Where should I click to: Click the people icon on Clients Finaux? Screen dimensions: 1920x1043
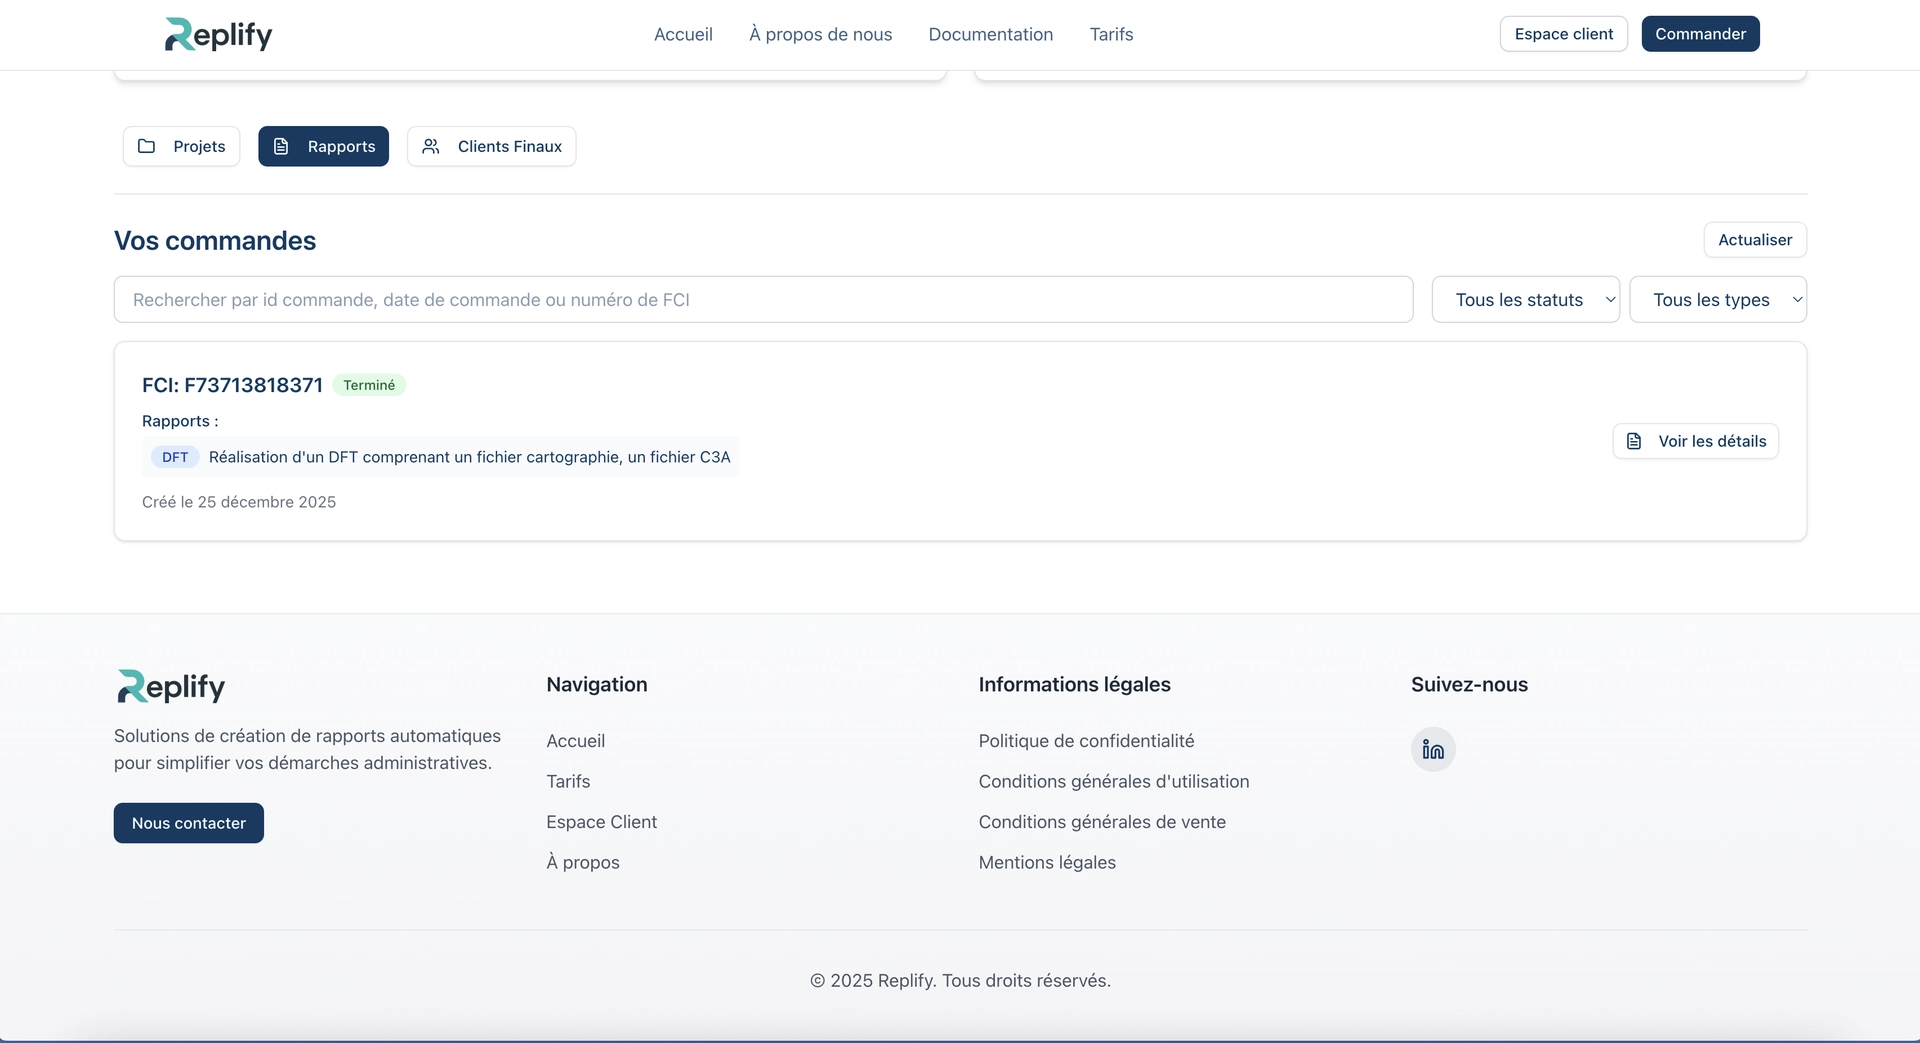pyautogui.click(x=431, y=146)
